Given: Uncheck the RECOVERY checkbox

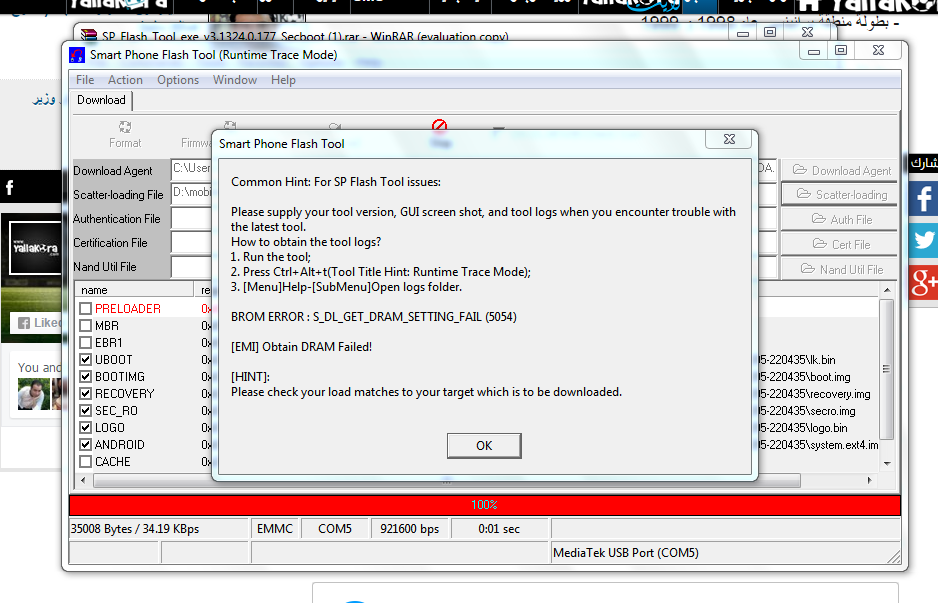Looking at the screenshot, I should coord(86,394).
